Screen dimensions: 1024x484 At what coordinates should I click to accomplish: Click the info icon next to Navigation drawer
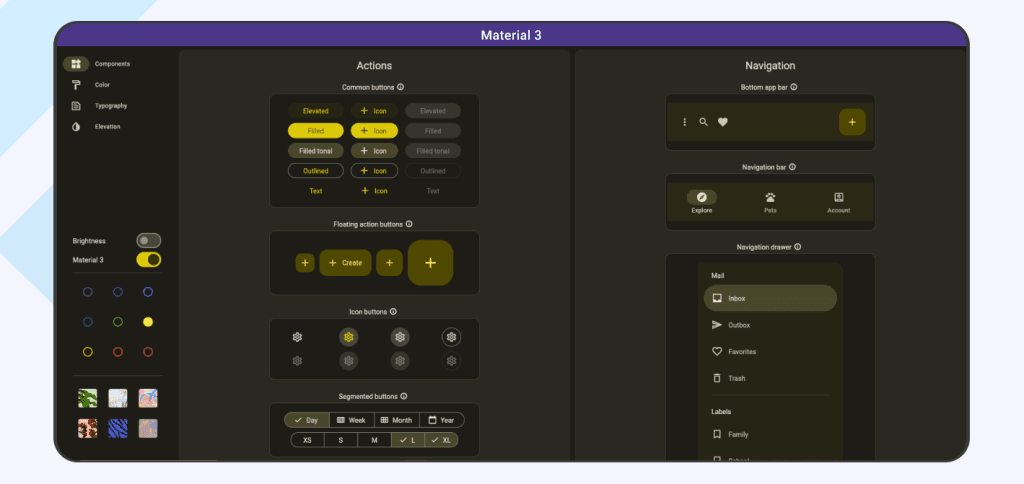point(797,247)
